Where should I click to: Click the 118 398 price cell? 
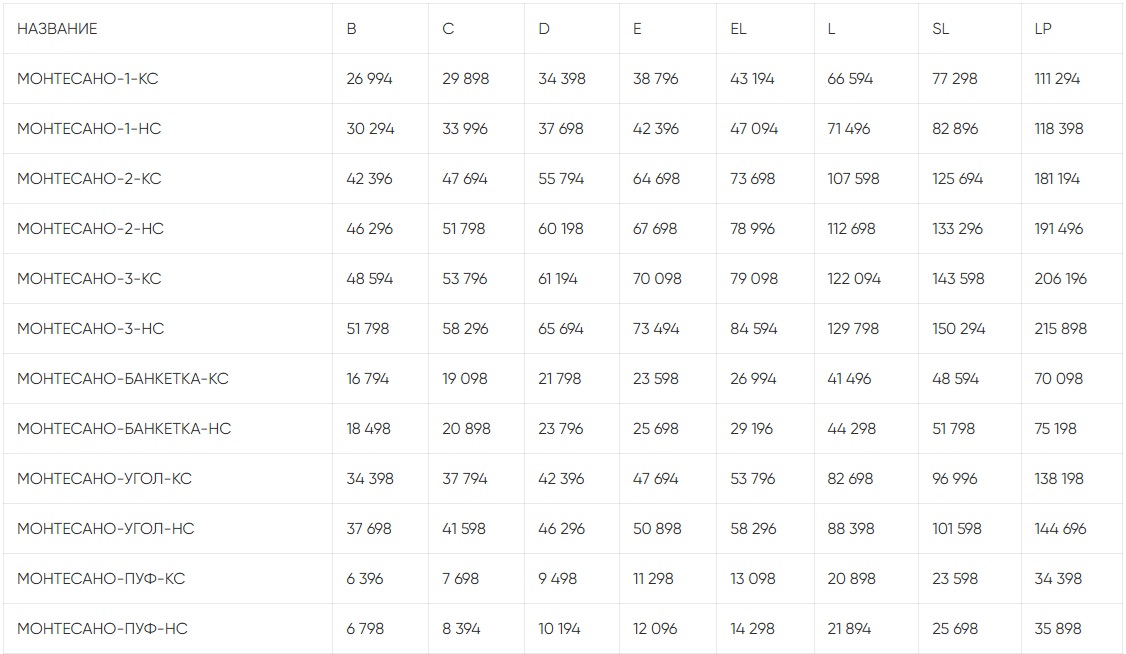(x=1059, y=129)
